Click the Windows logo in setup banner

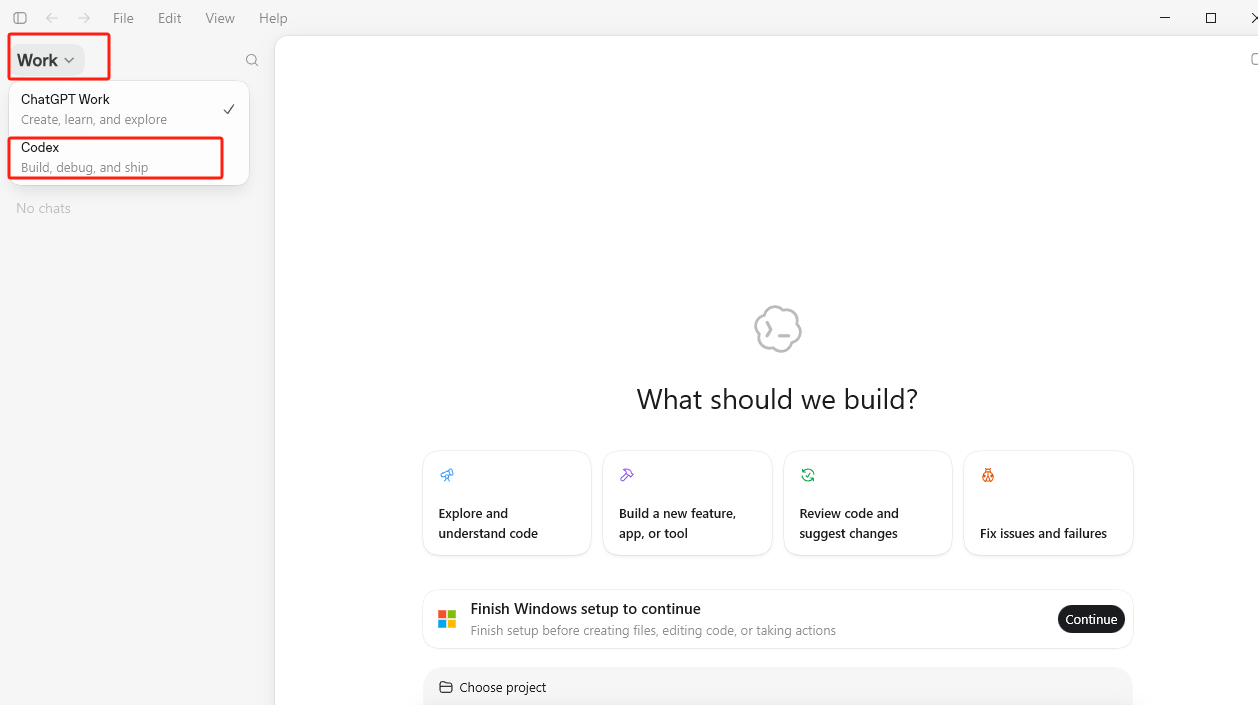[x=447, y=619]
